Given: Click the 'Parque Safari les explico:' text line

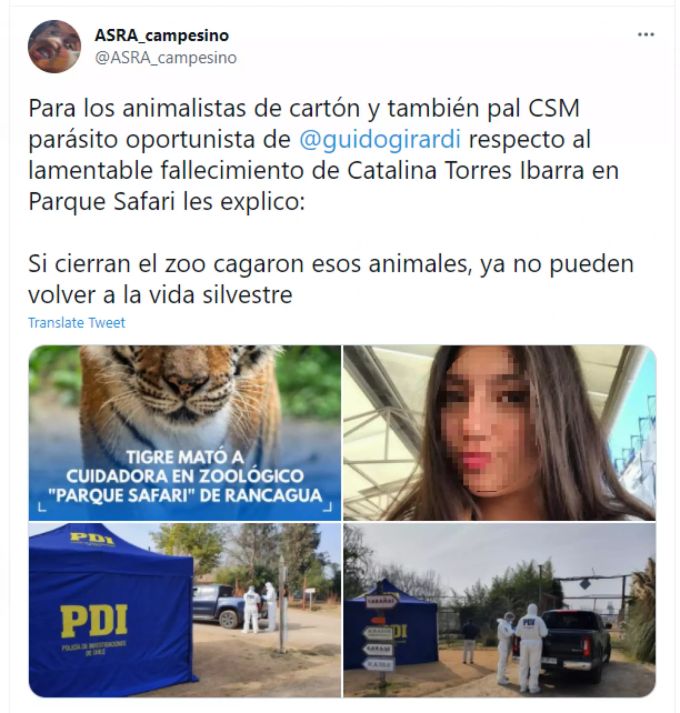Looking at the screenshot, I should click(166, 201).
